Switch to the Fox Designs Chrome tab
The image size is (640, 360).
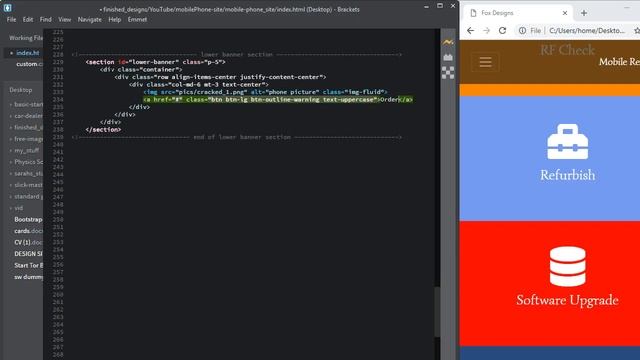tap(517, 13)
